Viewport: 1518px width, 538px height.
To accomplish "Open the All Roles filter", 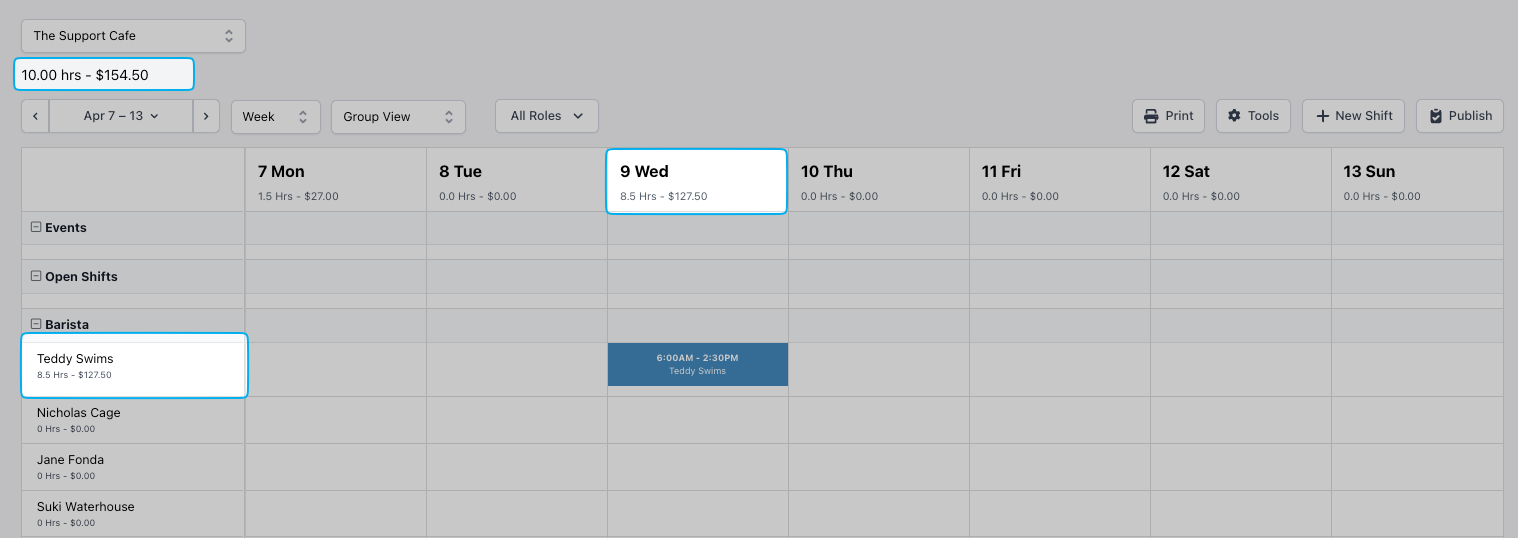I will pyautogui.click(x=546, y=116).
